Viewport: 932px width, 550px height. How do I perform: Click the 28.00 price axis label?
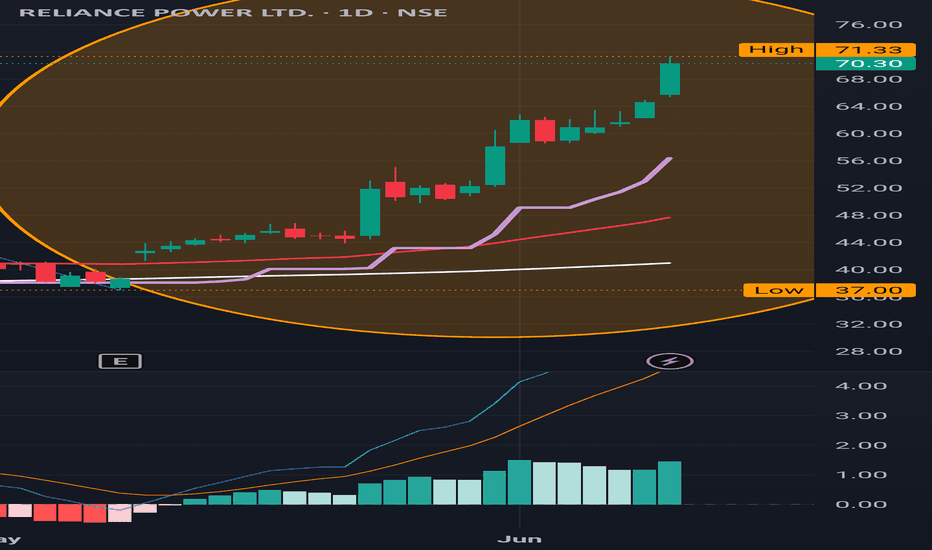[x=868, y=351]
